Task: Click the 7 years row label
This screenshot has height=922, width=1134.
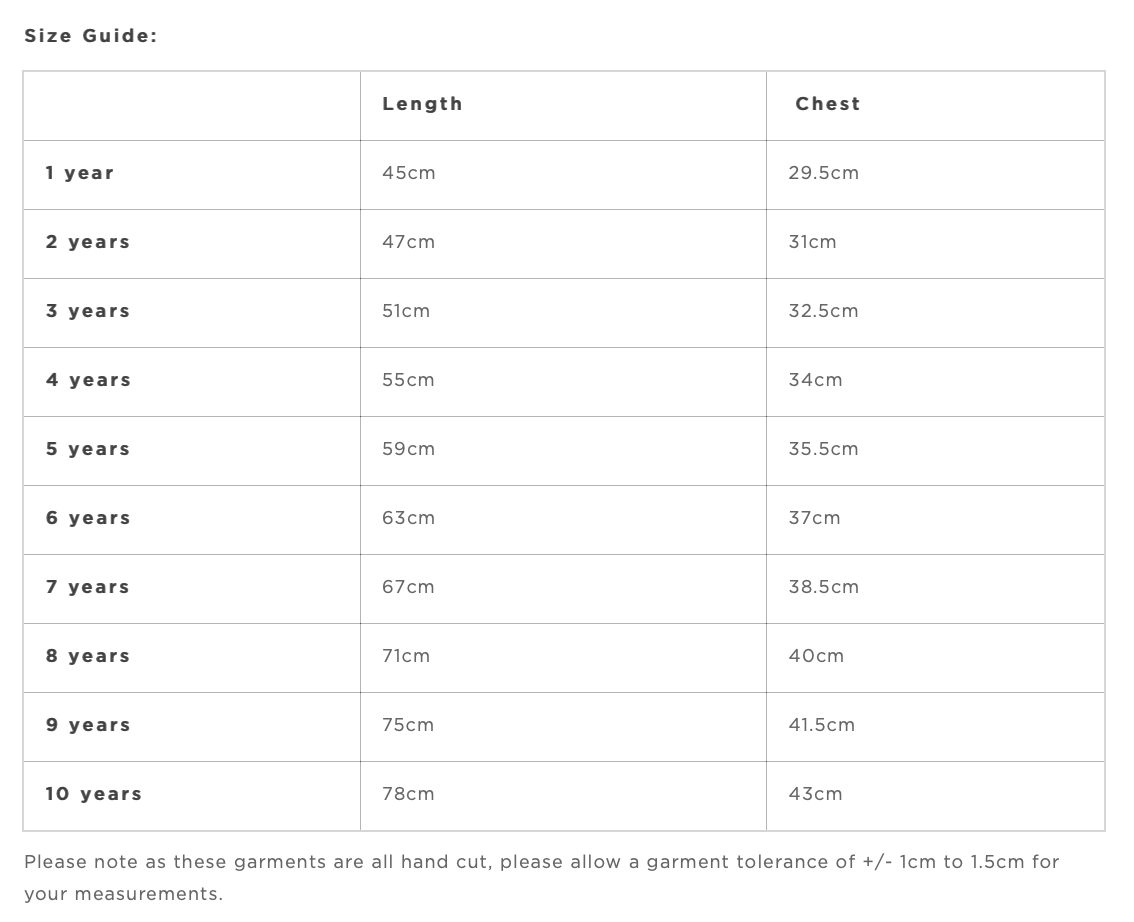Action: (88, 587)
